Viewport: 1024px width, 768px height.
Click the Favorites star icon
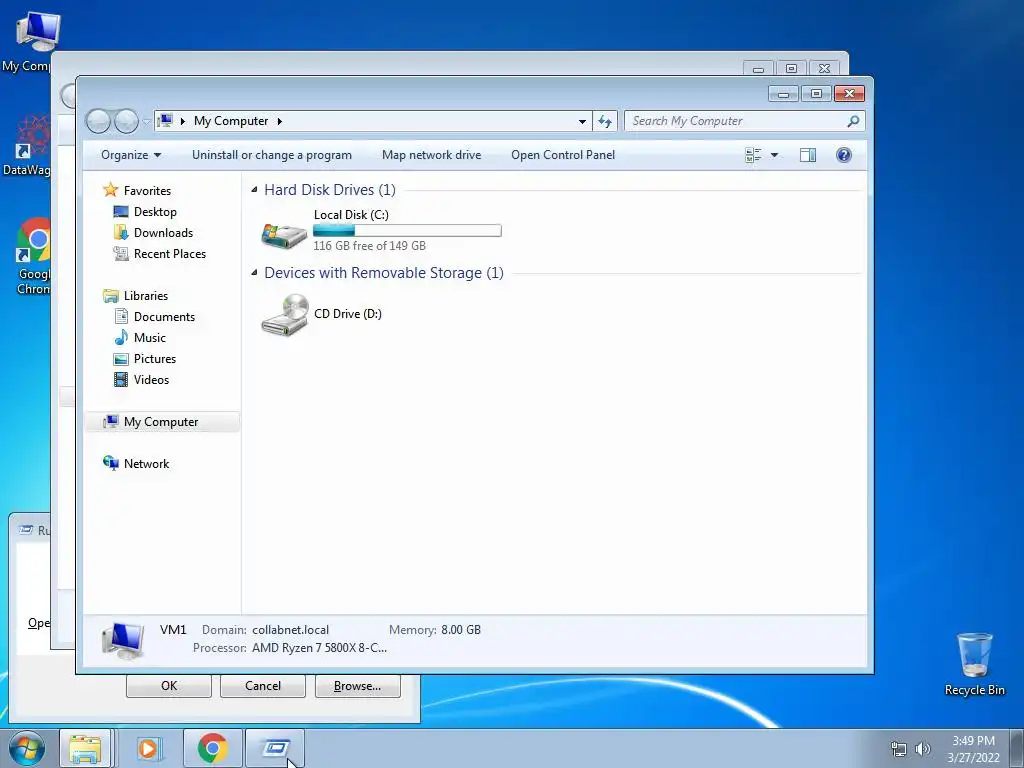110,190
